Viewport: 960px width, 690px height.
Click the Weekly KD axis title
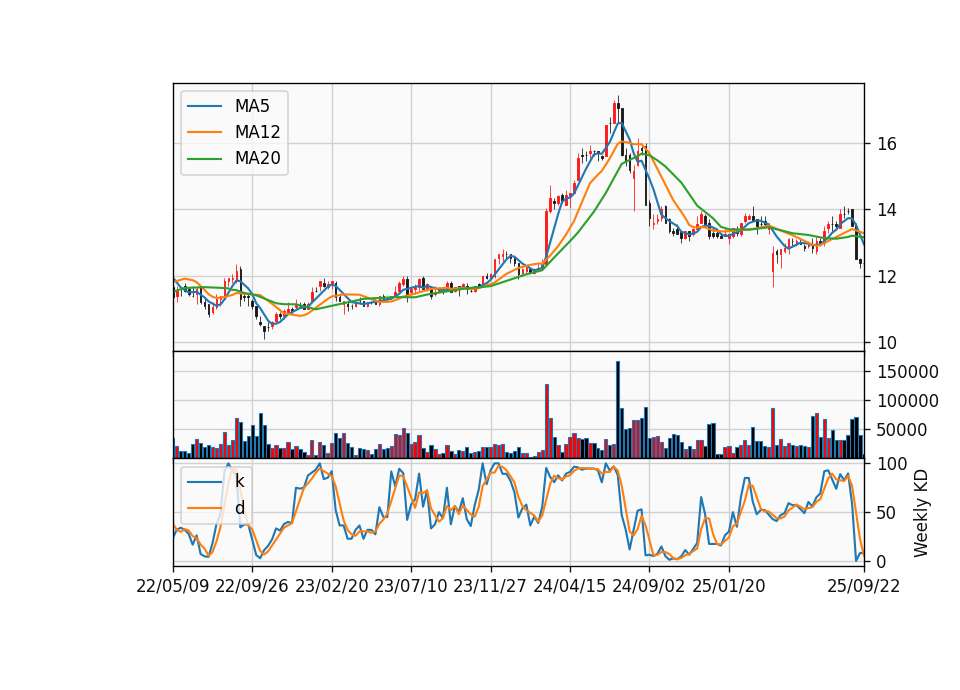pyautogui.click(x=921, y=513)
